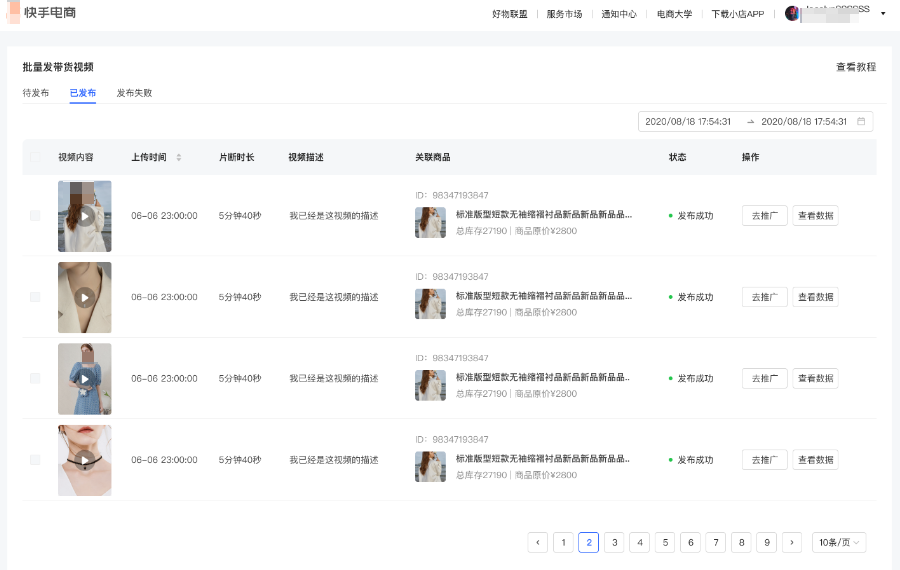This screenshot has width=900, height=570.
Task: Open product thumbnail in the first row
Action: (x=430, y=223)
